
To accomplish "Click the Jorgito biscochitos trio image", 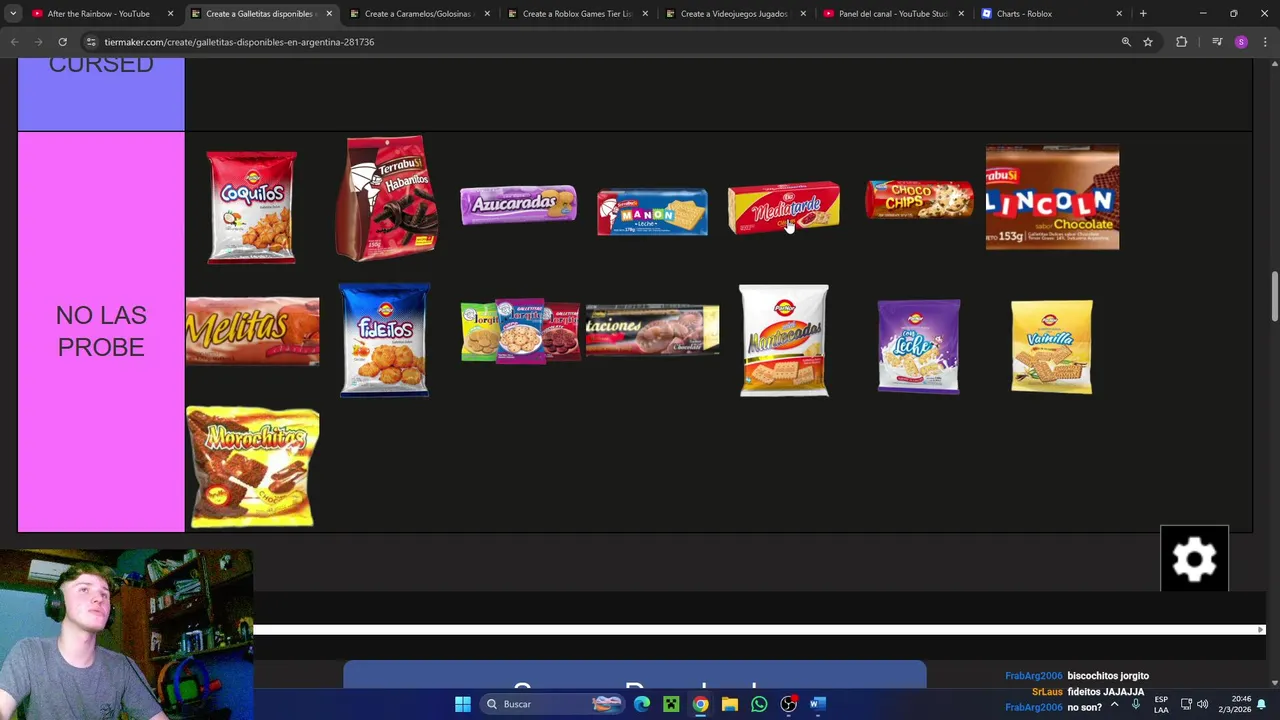I will point(519,332).
